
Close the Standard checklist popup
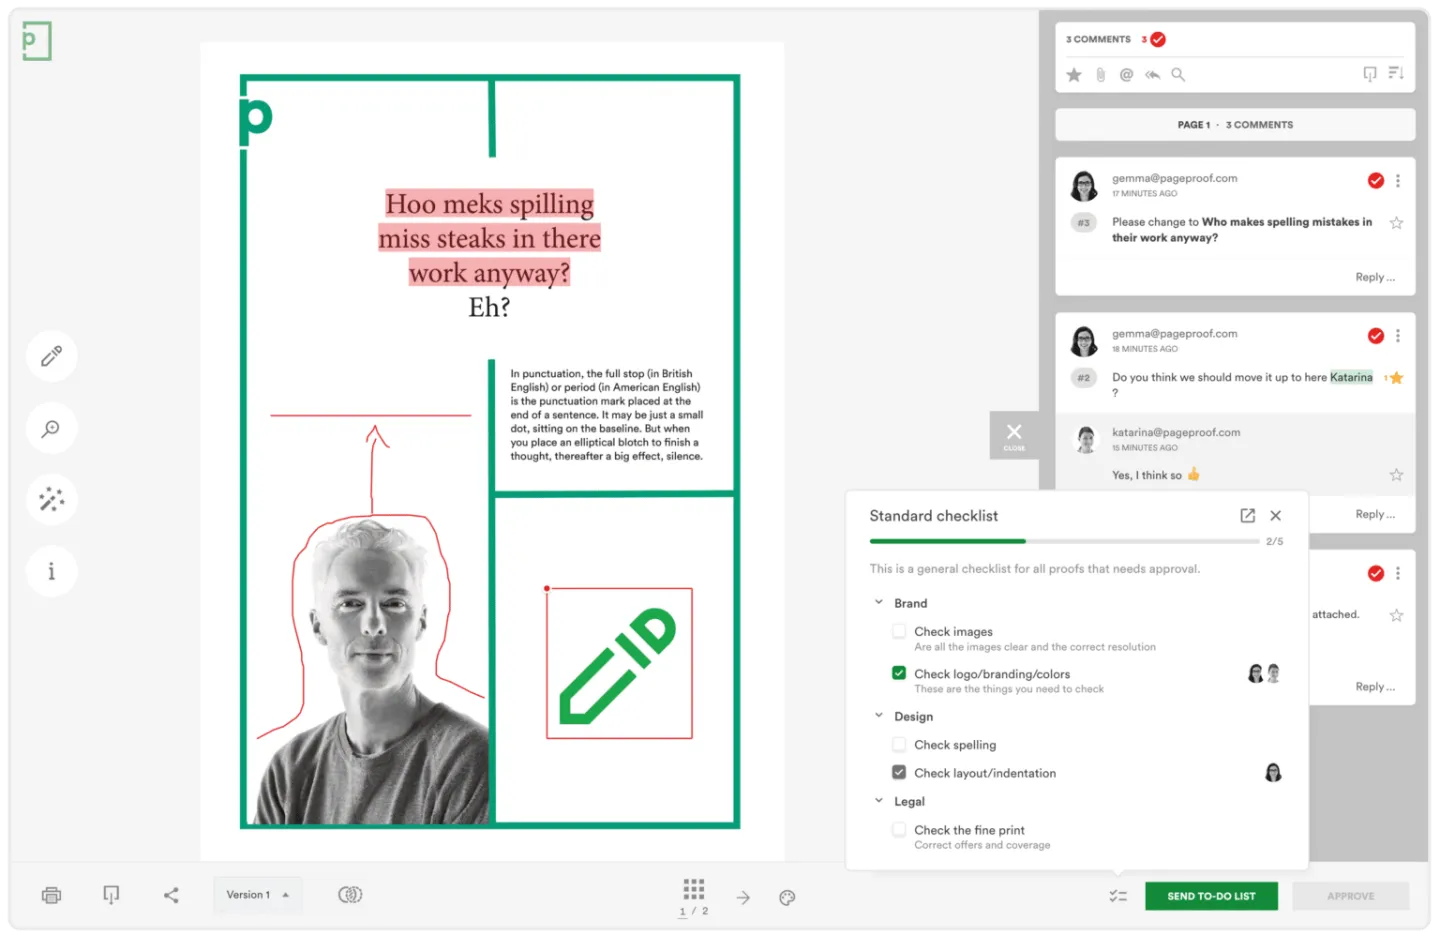[1275, 516]
